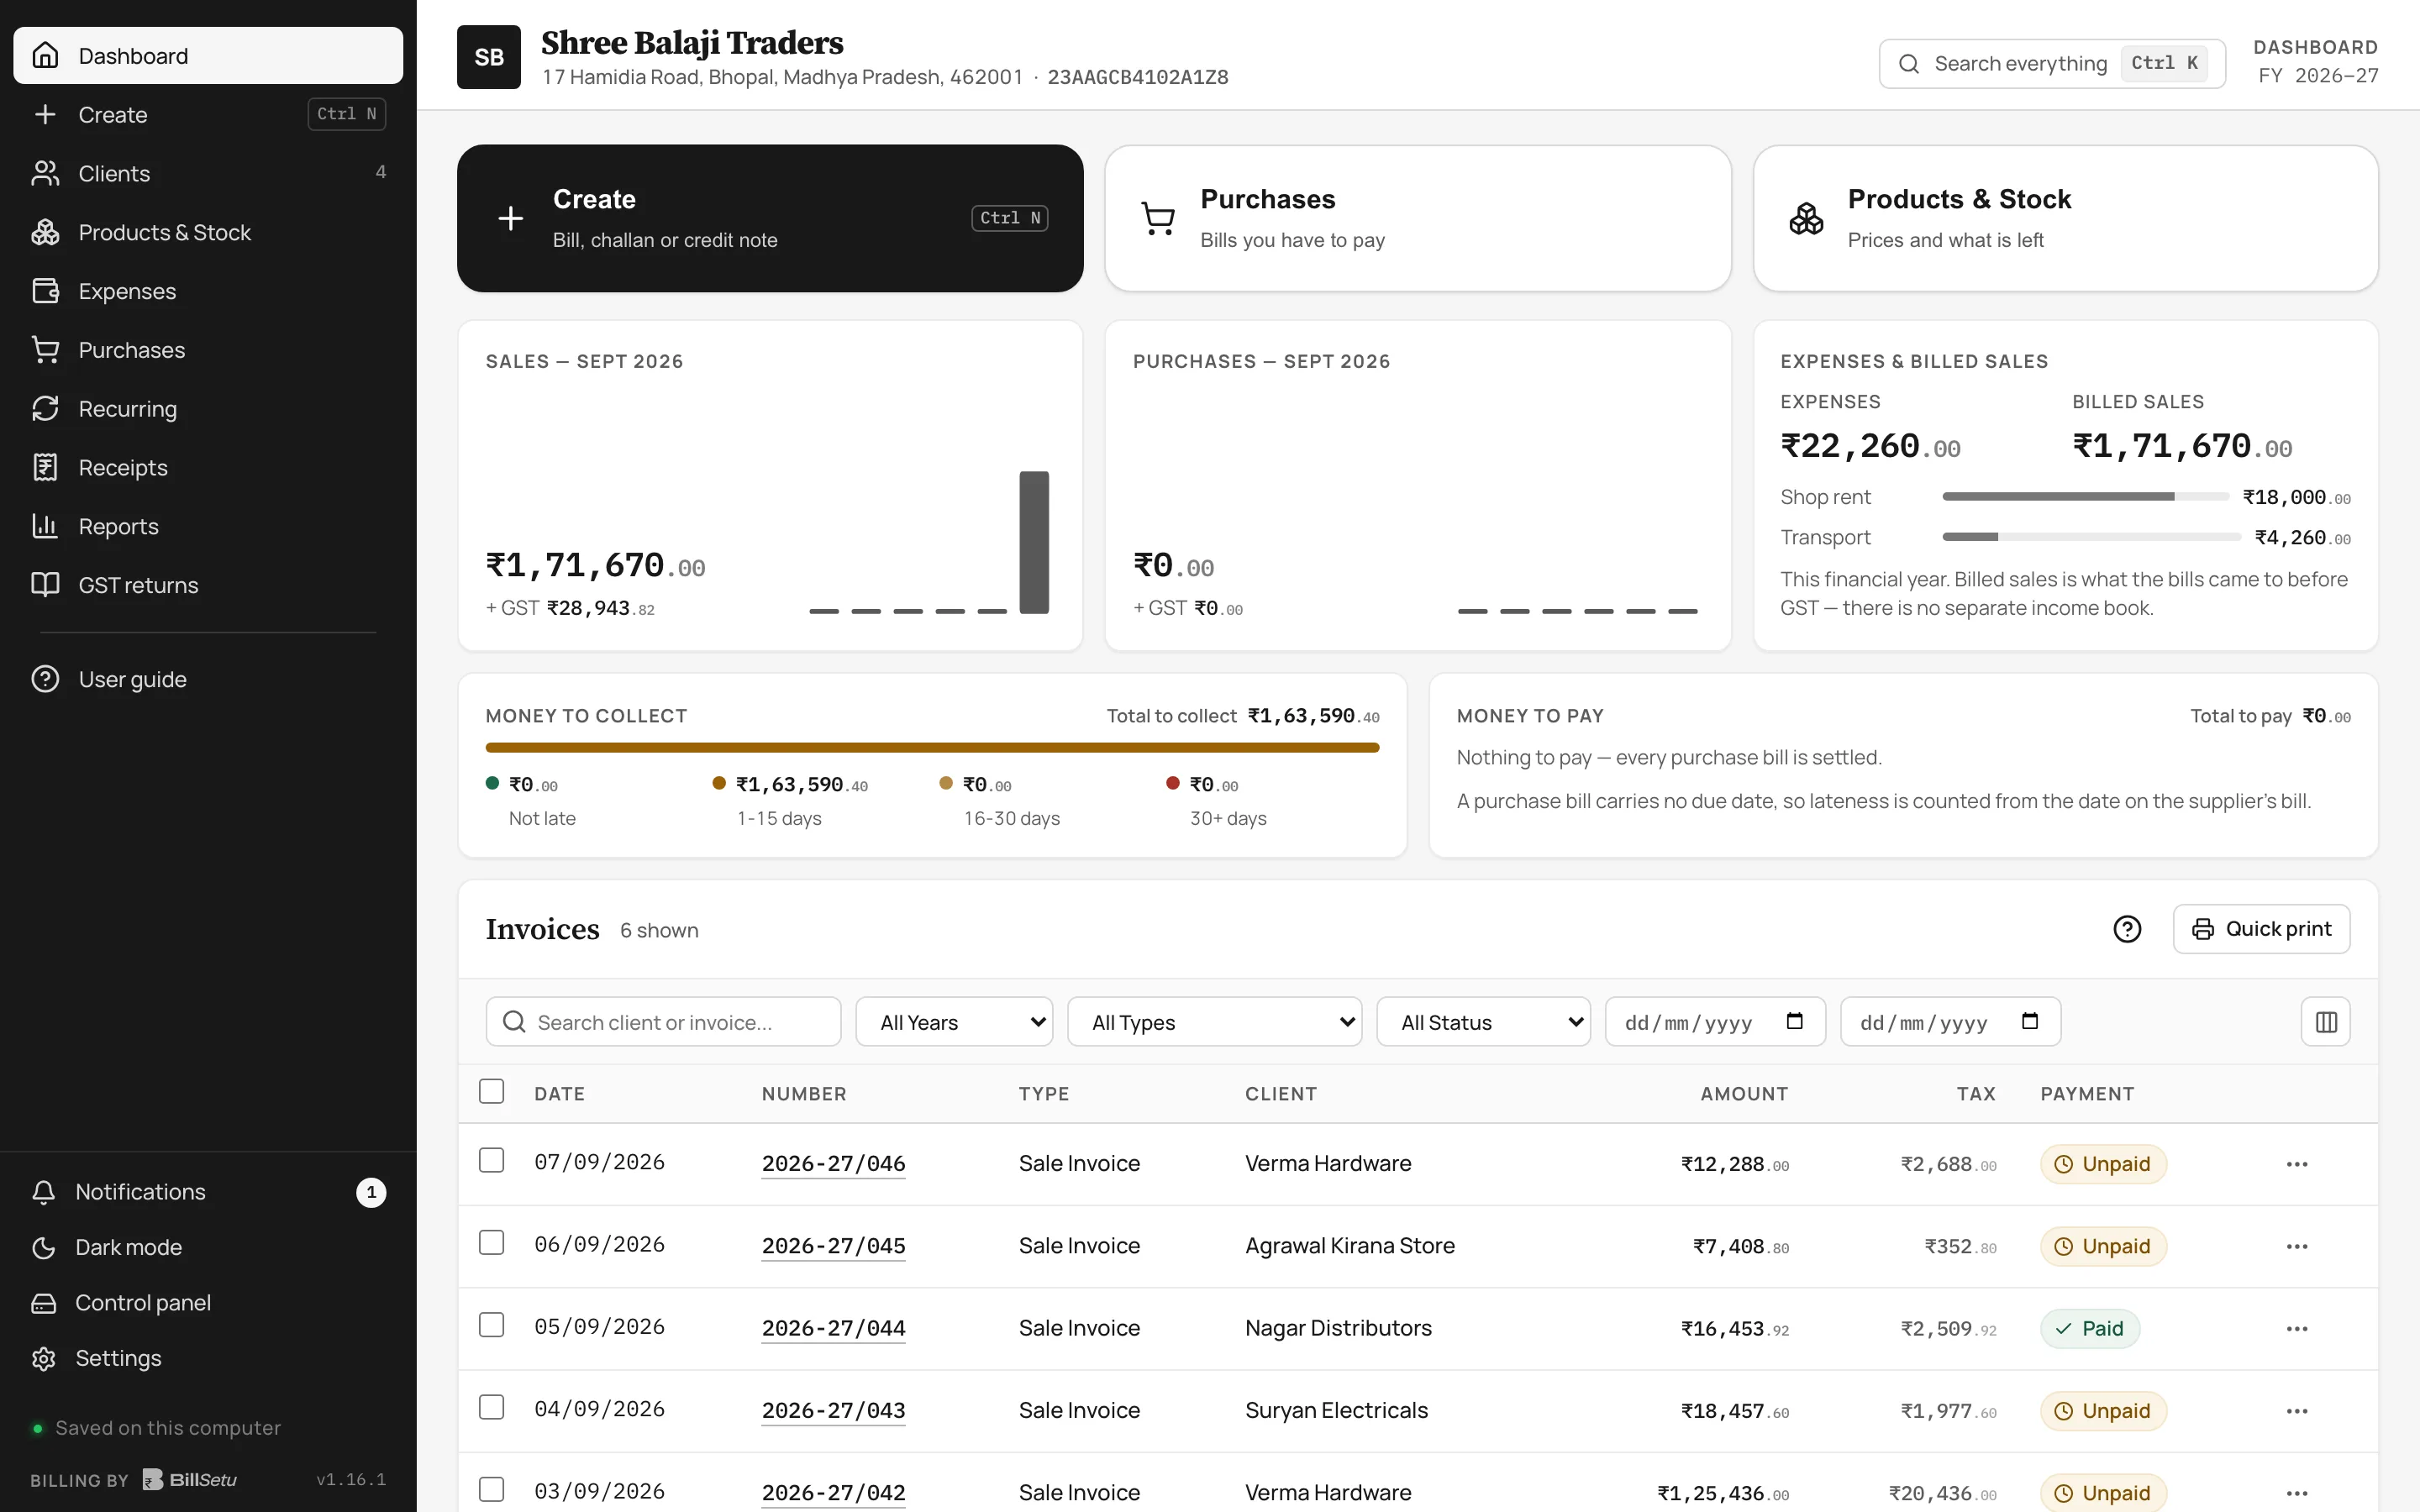Click the SB company logo badge
Screen dimensions: 2420x1512
pos(489,57)
